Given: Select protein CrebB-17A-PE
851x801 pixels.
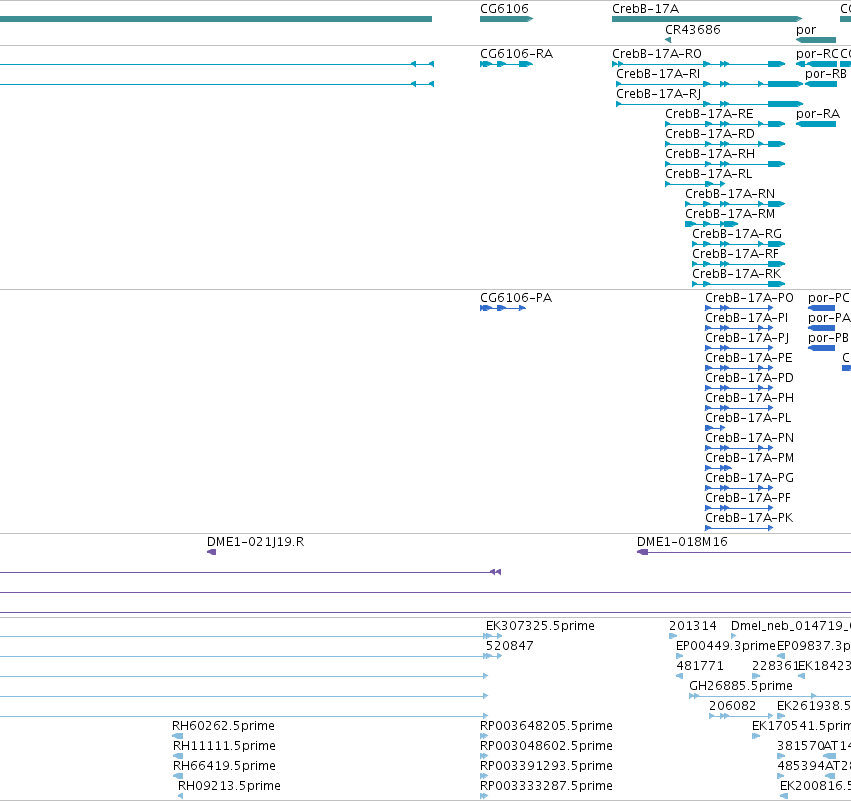Looking at the screenshot, I should (x=748, y=358).
